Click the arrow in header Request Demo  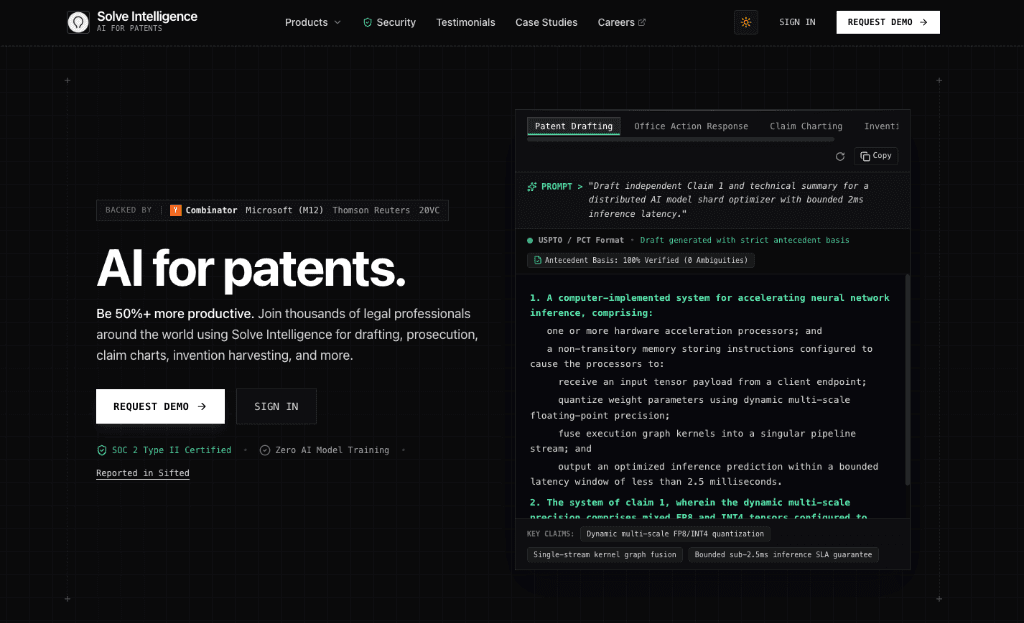(x=923, y=22)
